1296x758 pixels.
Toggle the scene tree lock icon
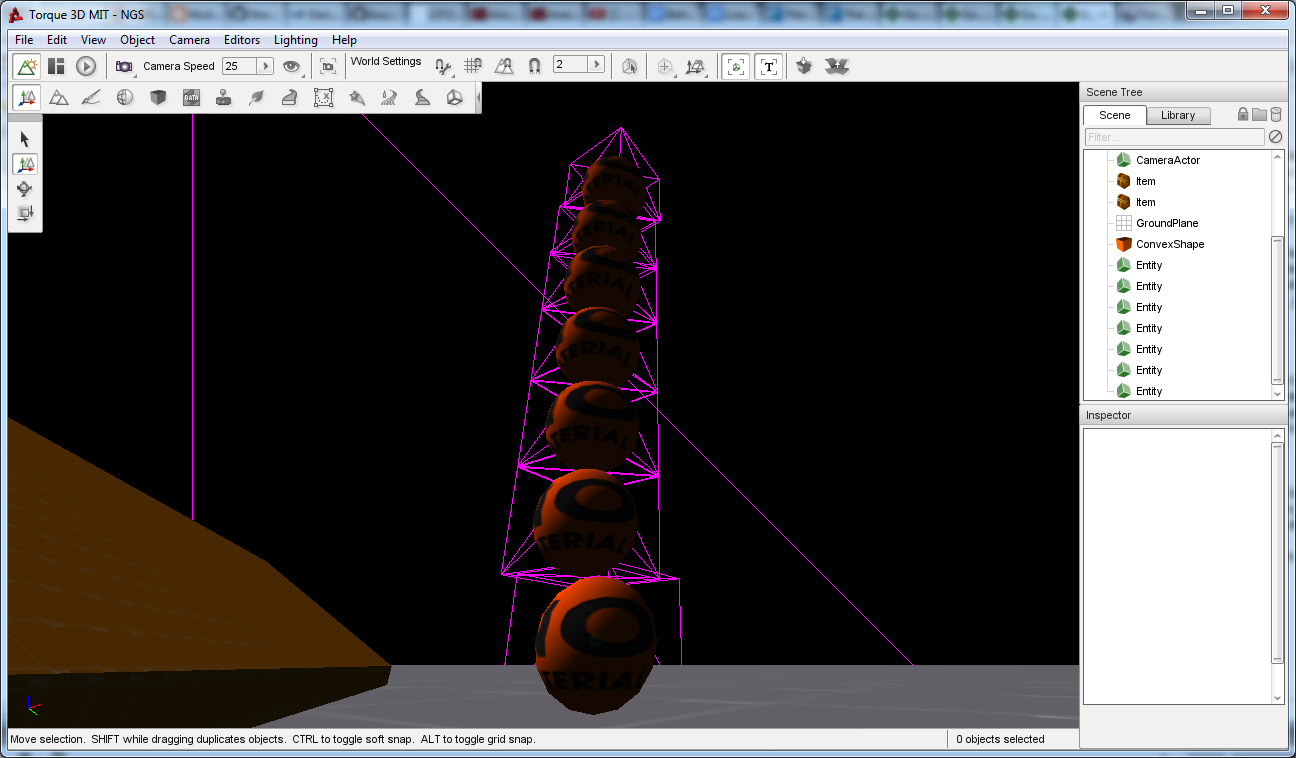pos(1243,114)
